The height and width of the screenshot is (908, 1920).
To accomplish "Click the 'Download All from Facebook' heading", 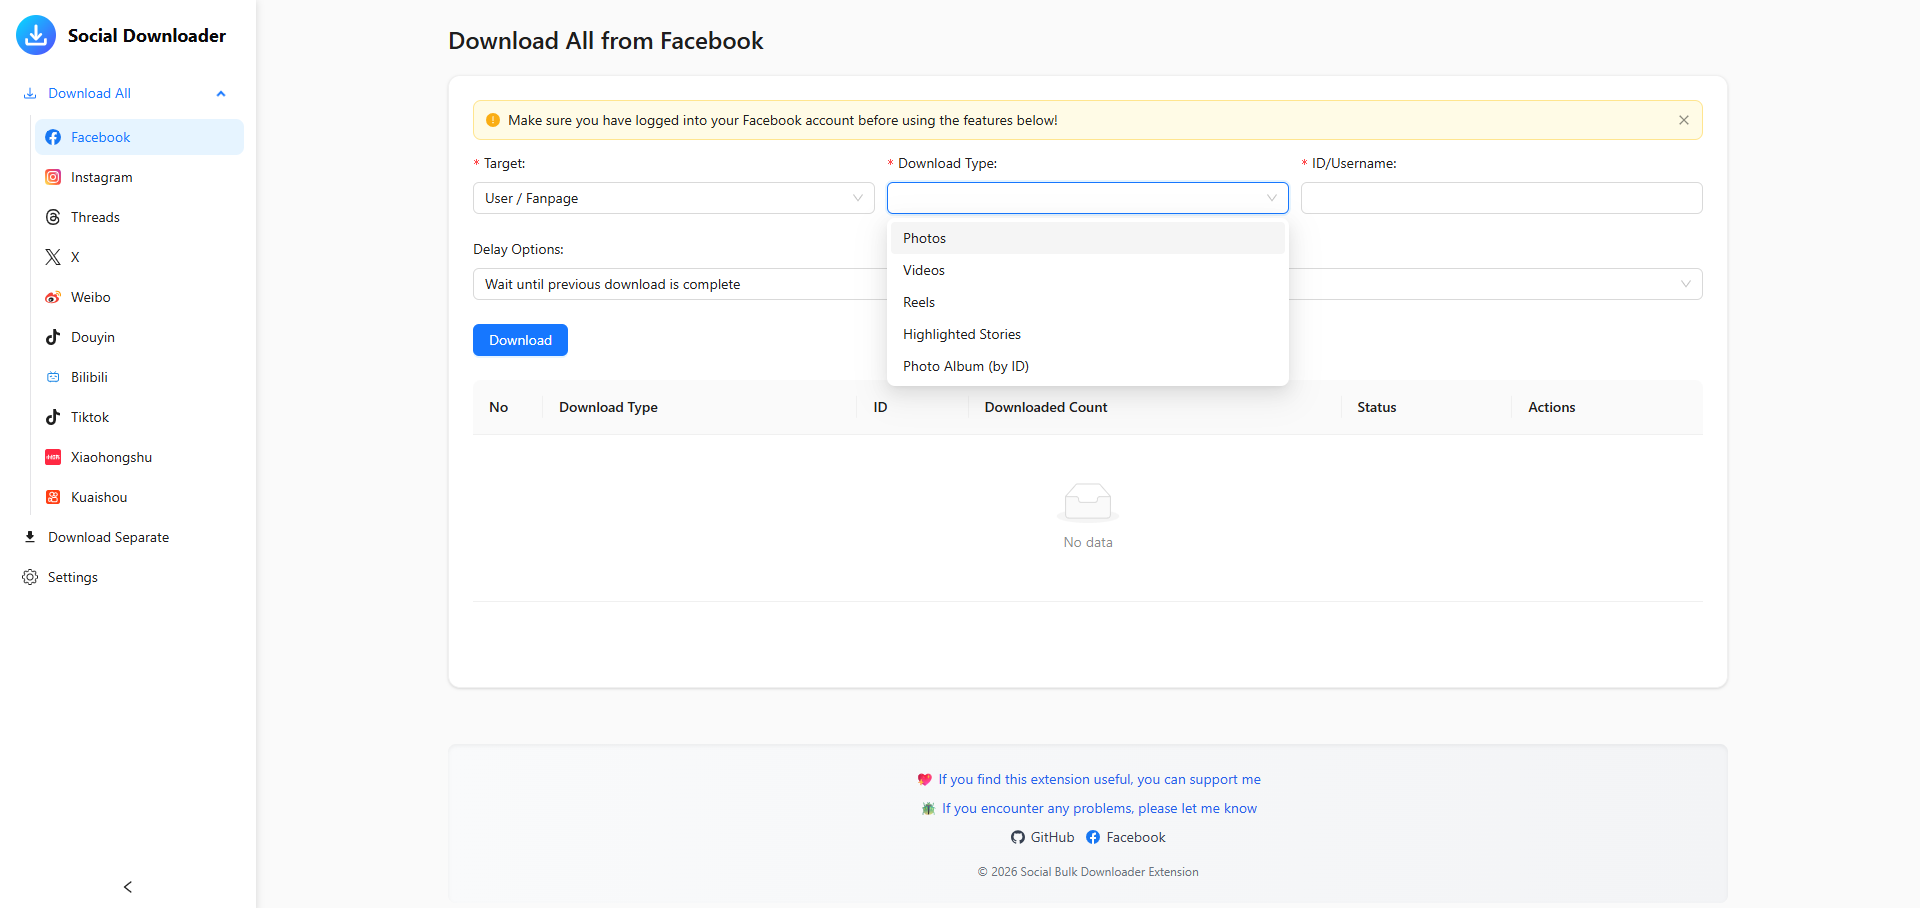I will pyautogui.click(x=606, y=41).
